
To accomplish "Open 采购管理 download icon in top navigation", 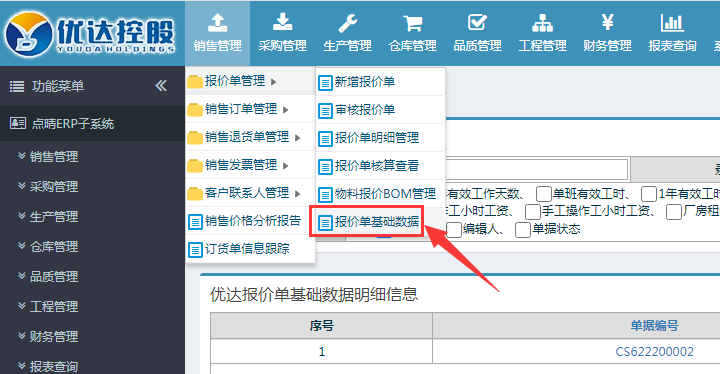I will pos(282,22).
